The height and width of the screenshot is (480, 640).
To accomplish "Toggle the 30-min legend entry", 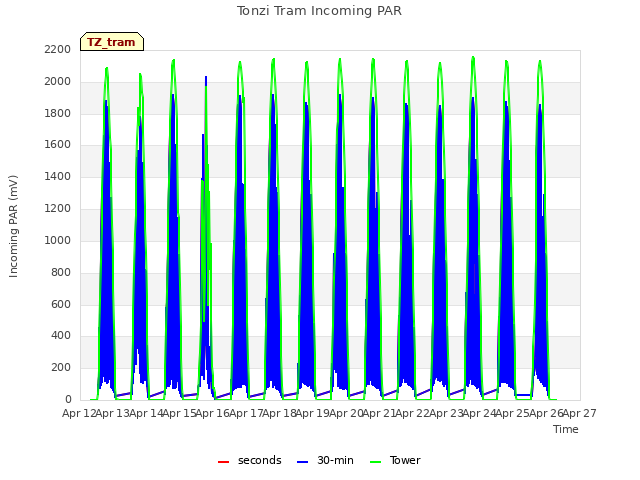I will 325,460.
